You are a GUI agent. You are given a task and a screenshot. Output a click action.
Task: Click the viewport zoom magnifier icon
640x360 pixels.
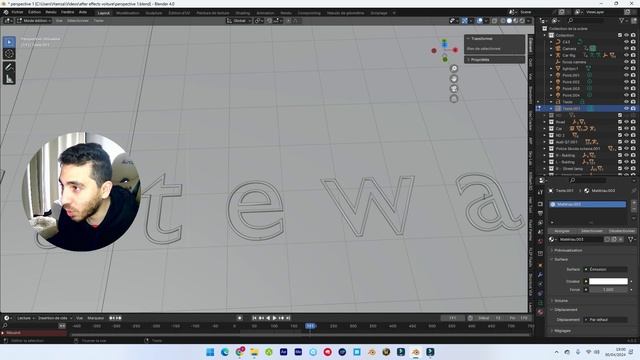454,69
